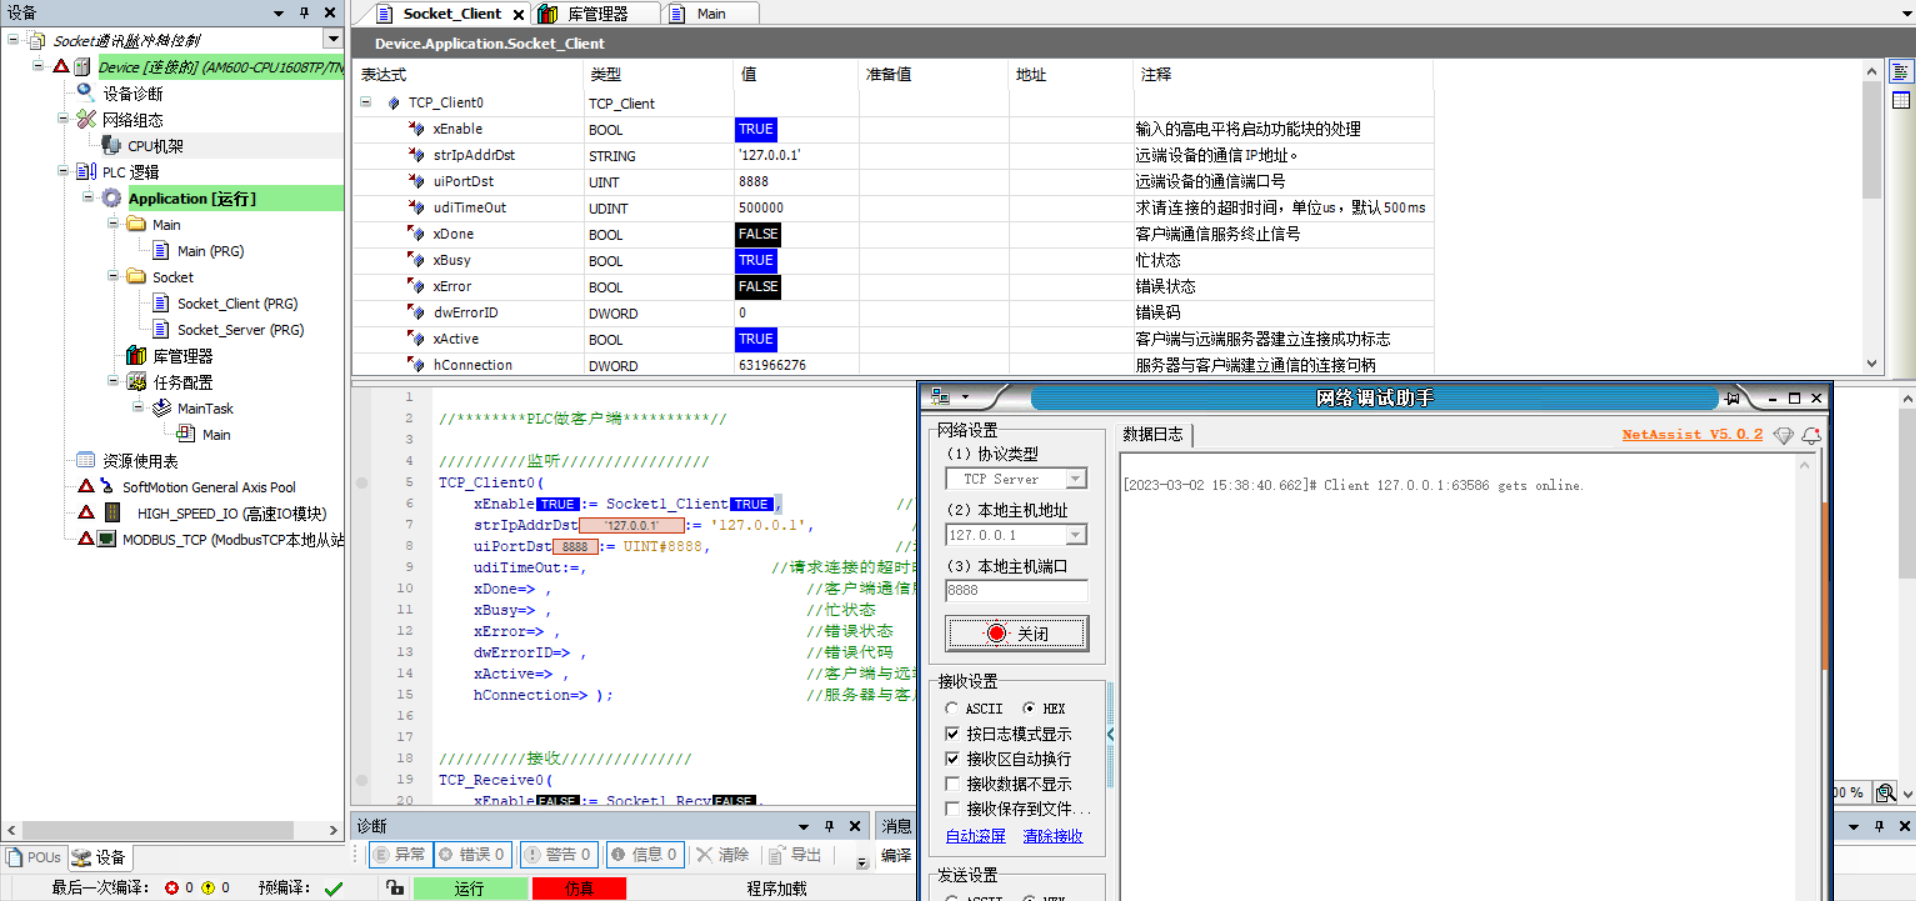
Task: Switch to 设备 bottom tab
Action: 99,857
